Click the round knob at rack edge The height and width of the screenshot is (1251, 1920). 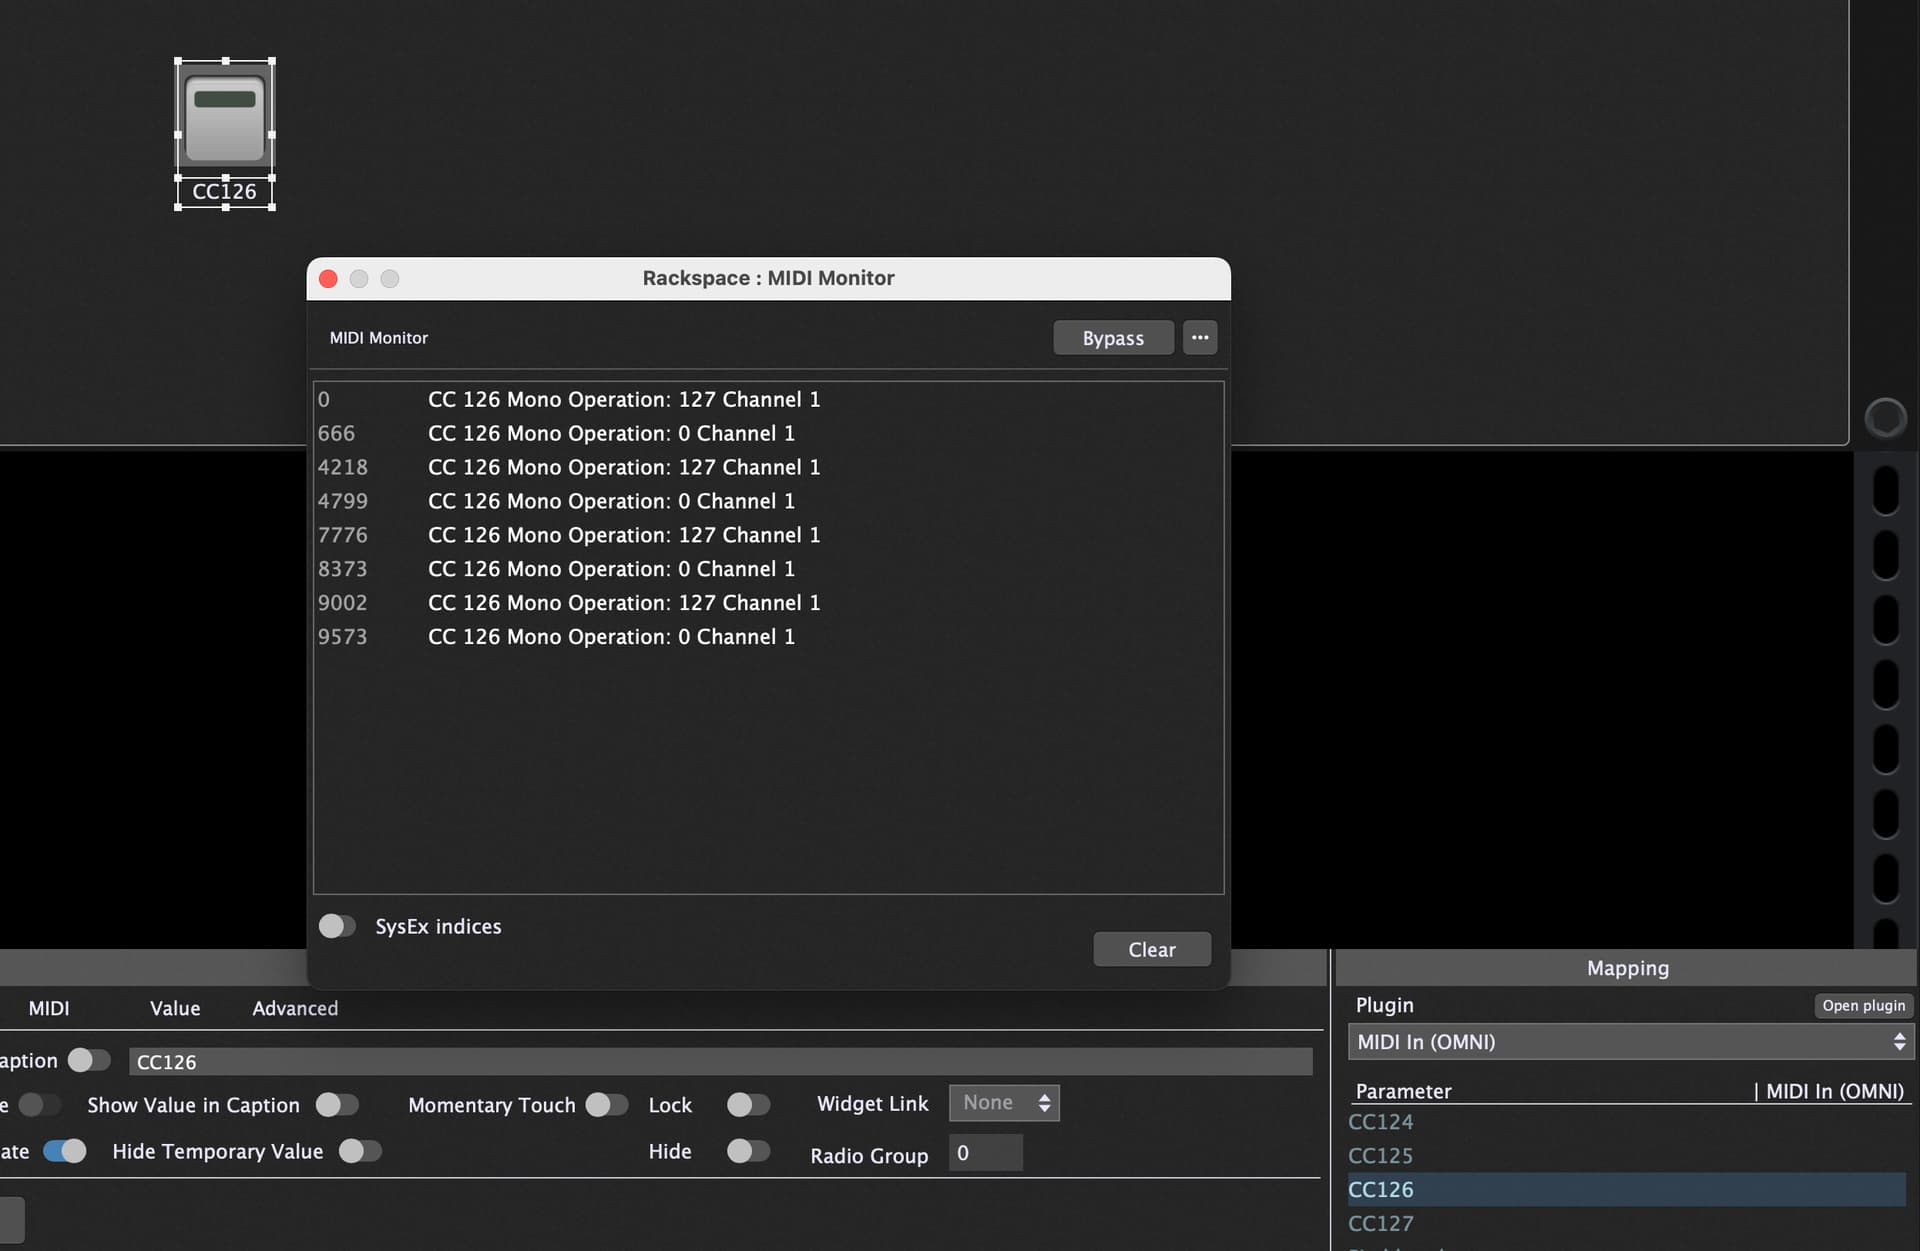(1885, 418)
